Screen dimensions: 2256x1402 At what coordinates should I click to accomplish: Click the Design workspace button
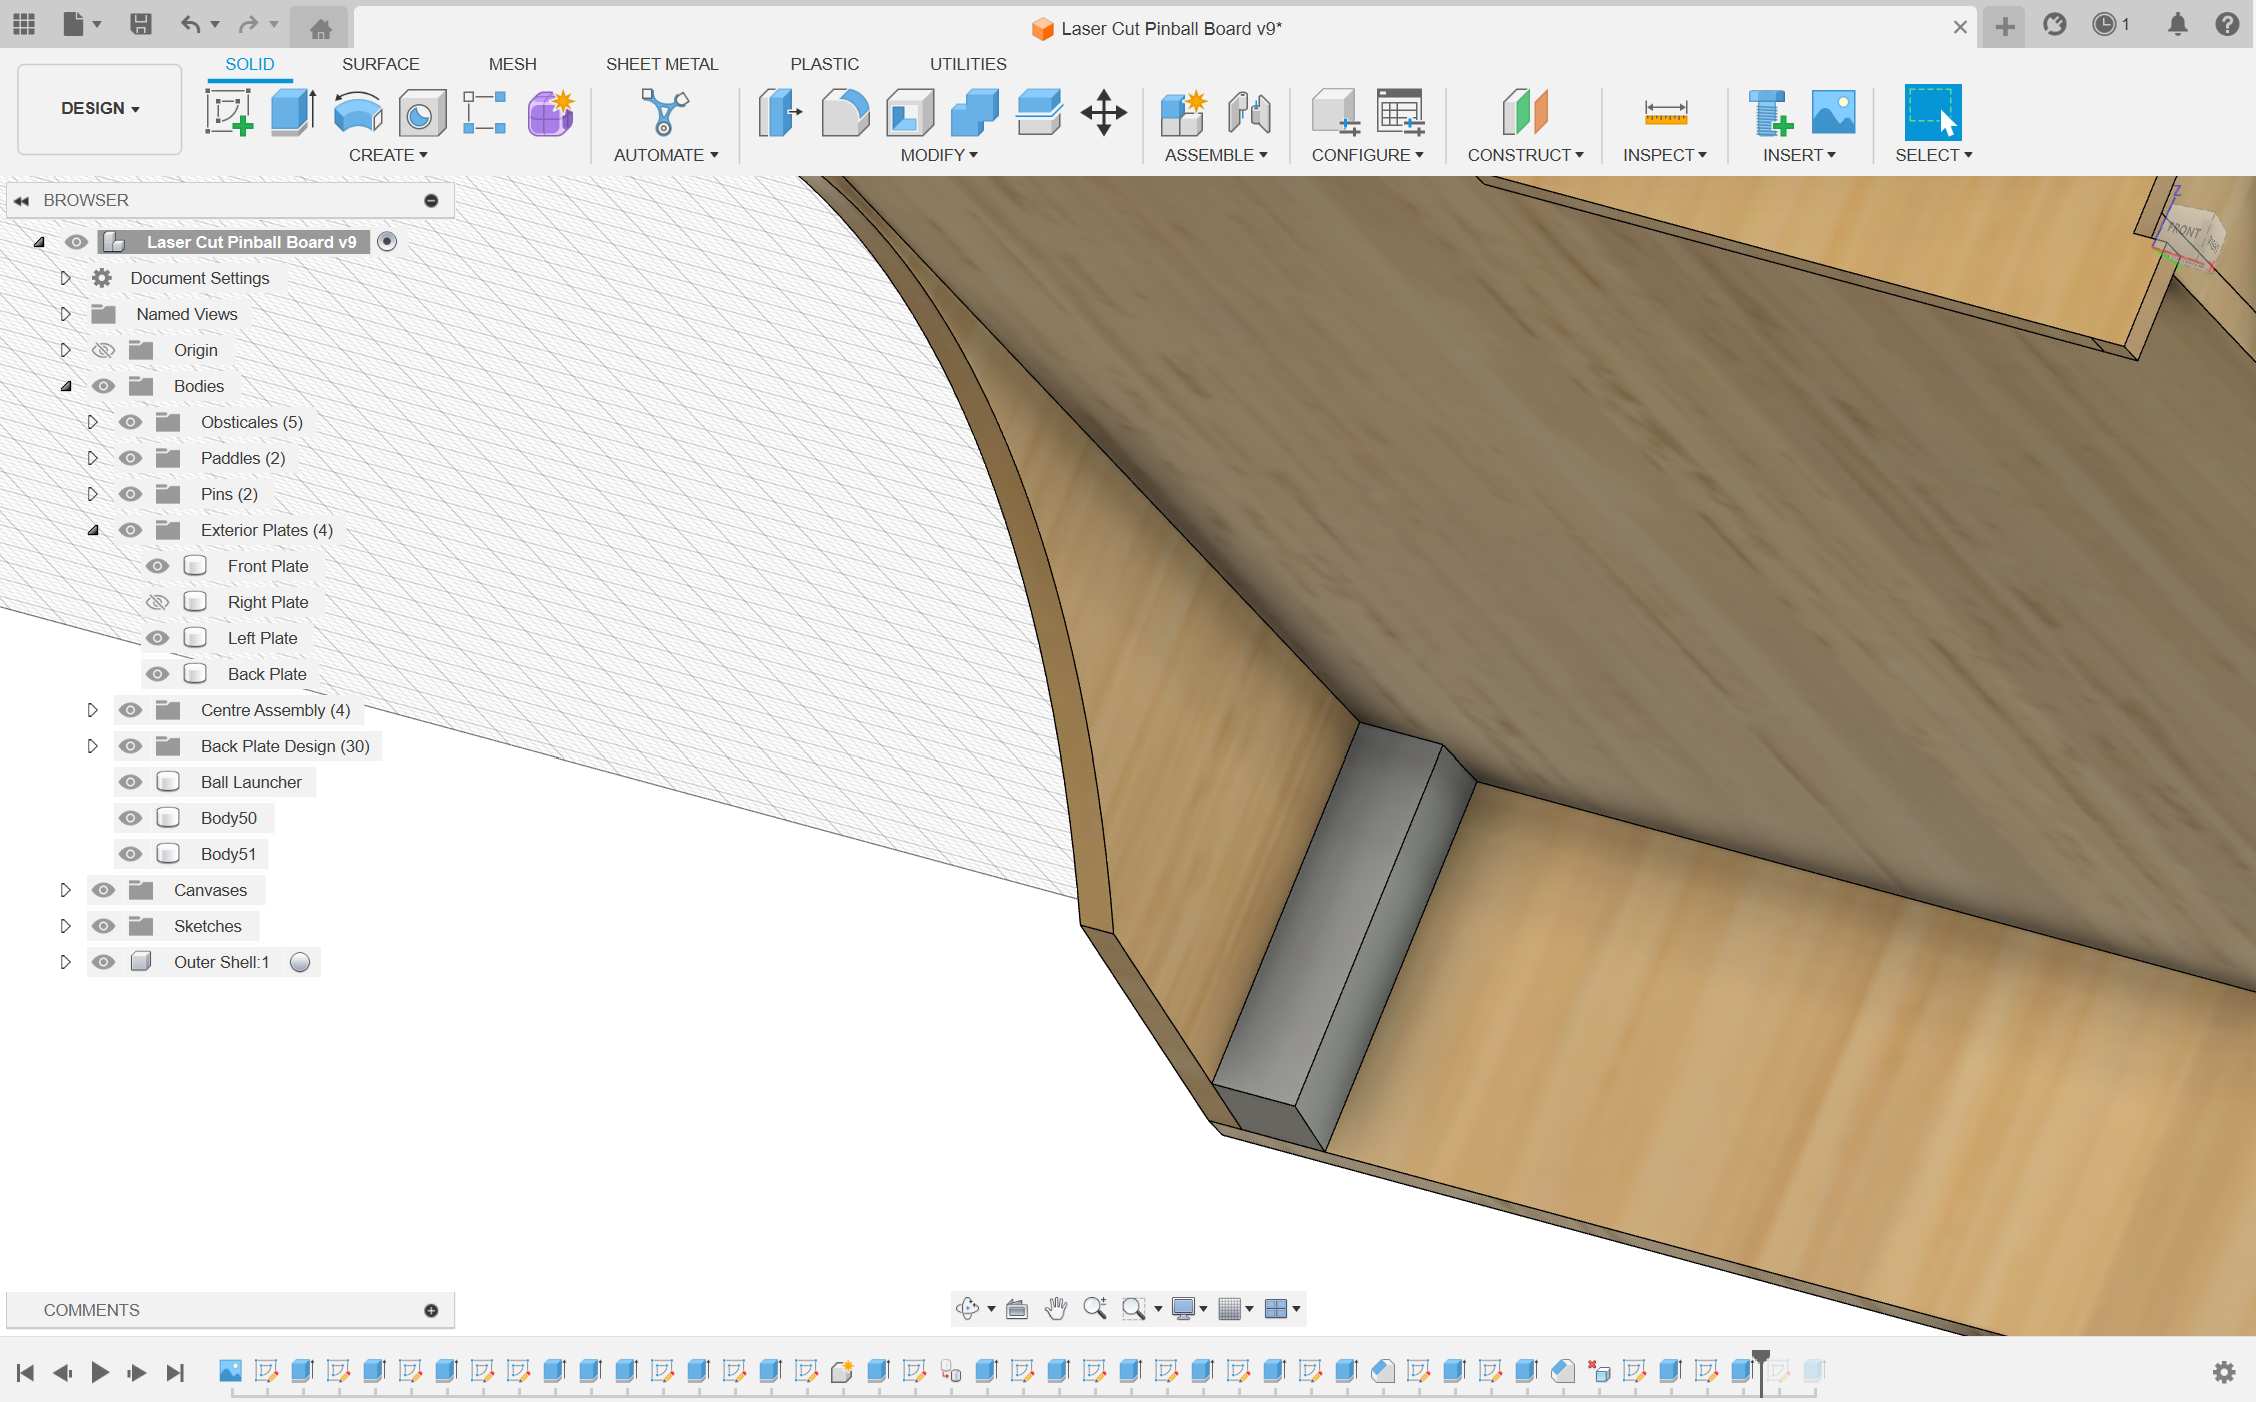[x=95, y=107]
